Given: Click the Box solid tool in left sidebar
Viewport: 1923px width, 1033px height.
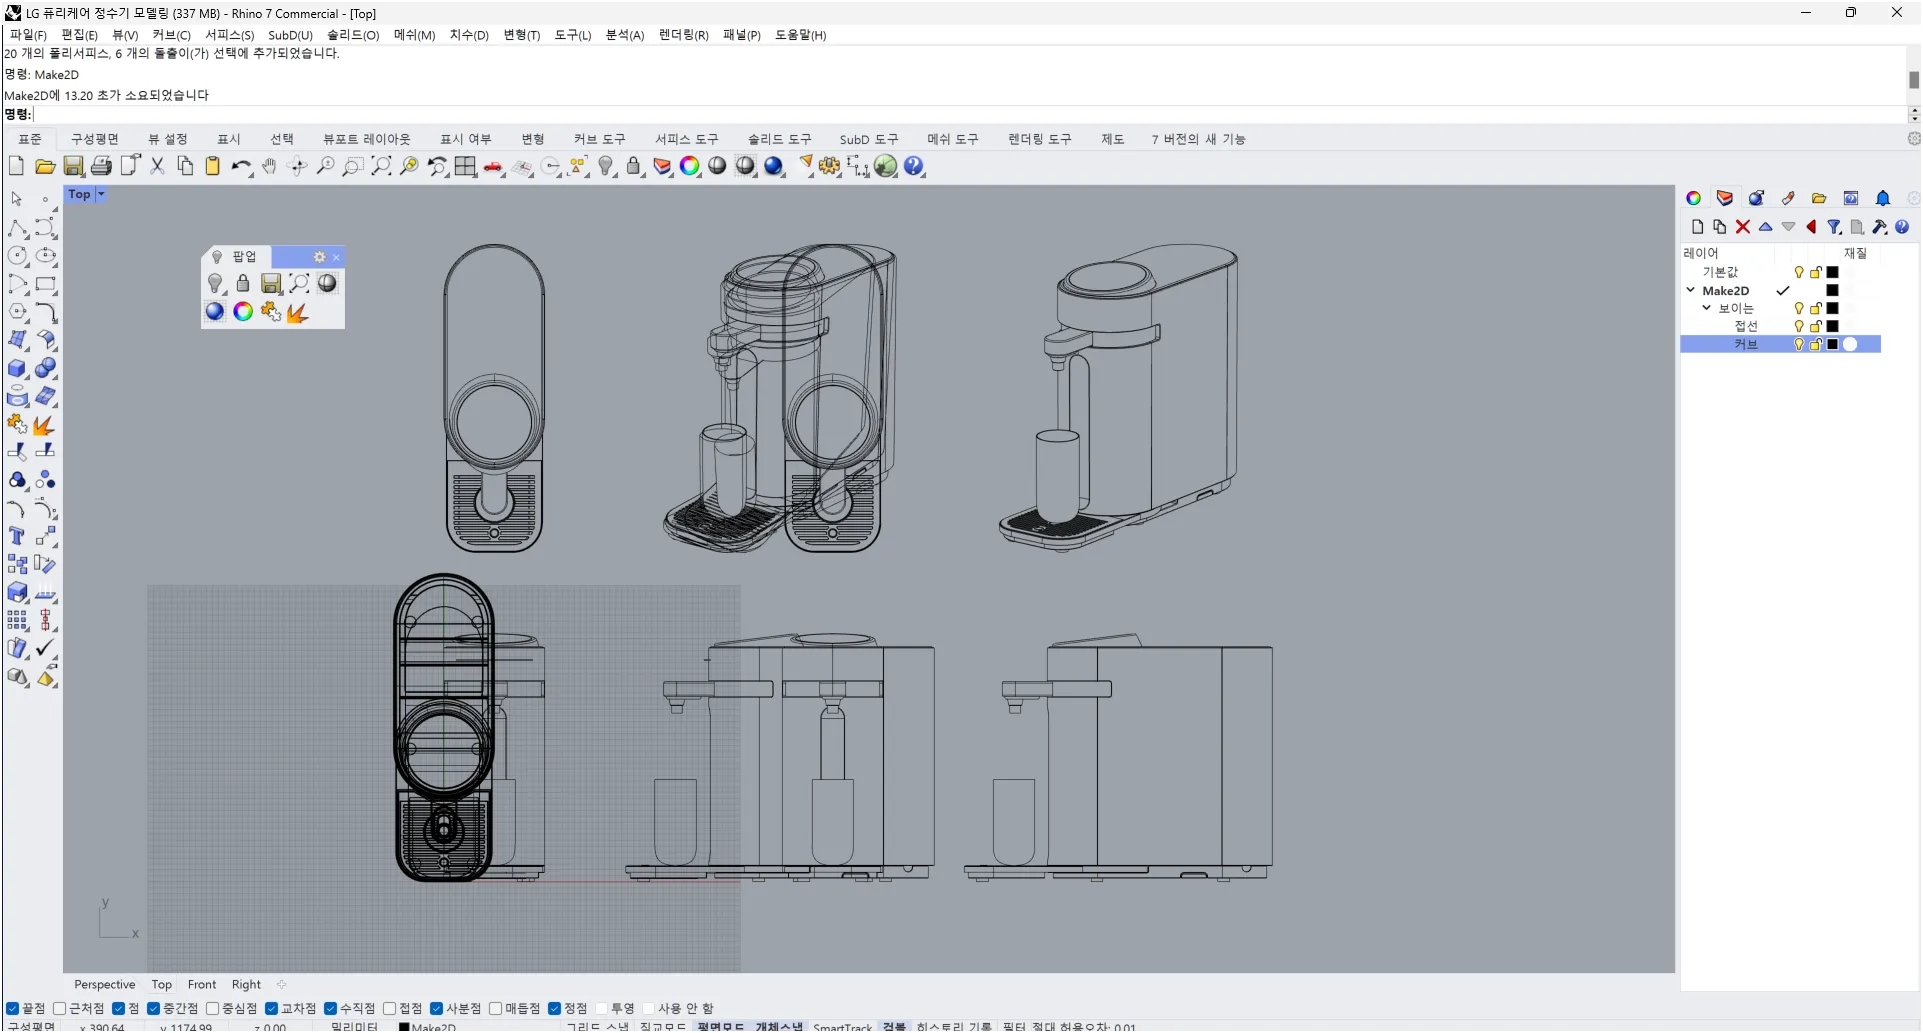Looking at the screenshot, I should pyautogui.click(x=17, y=368).
